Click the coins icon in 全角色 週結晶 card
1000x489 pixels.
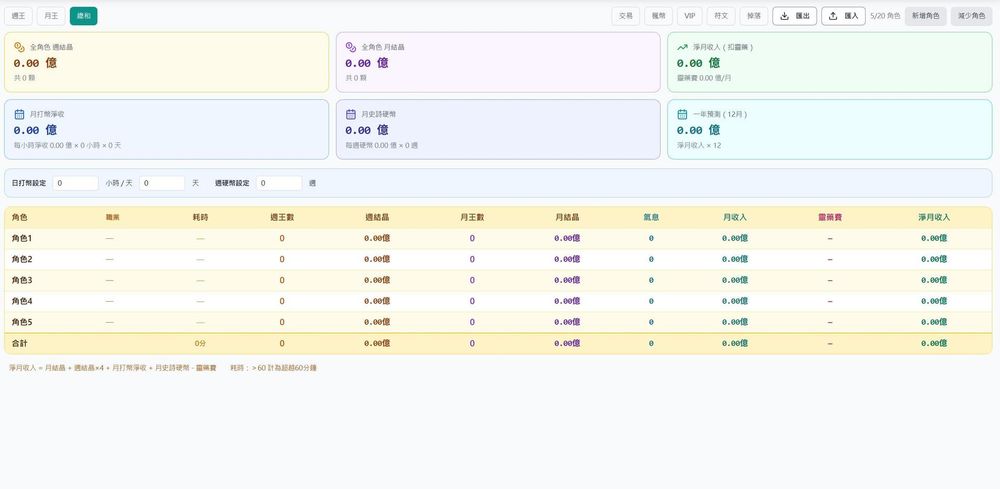click(19, 47)
